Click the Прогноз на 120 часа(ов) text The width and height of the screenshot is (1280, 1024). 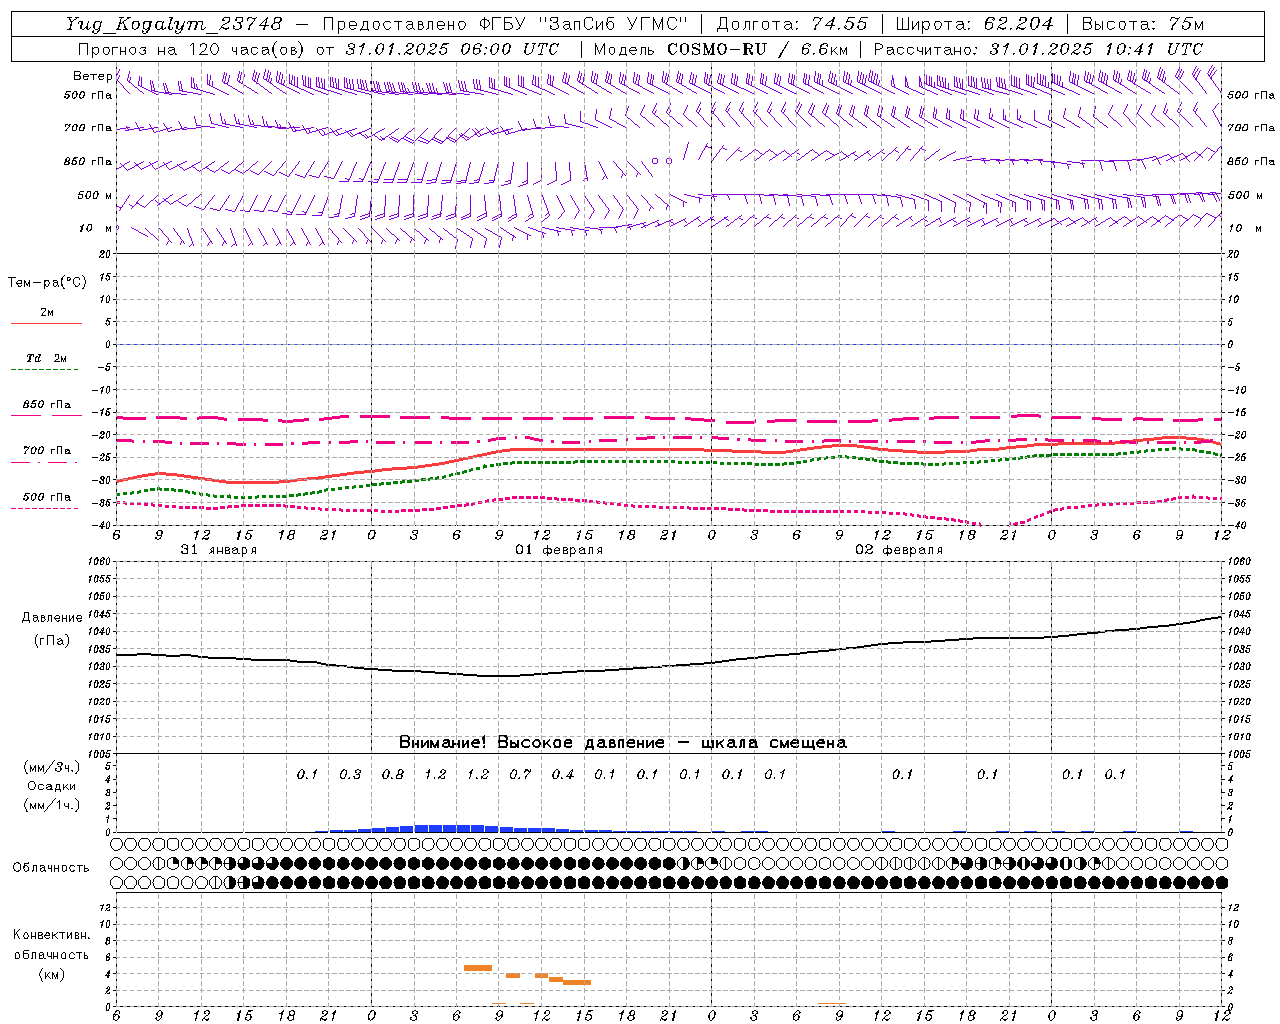[193, 49]
